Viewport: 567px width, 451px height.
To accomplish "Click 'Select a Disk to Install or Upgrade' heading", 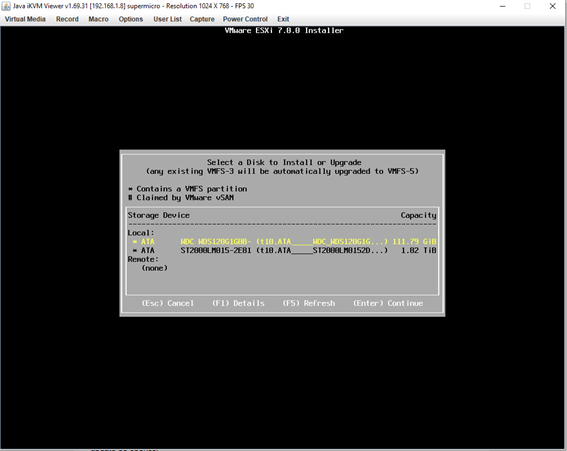I will coord(284,162).
